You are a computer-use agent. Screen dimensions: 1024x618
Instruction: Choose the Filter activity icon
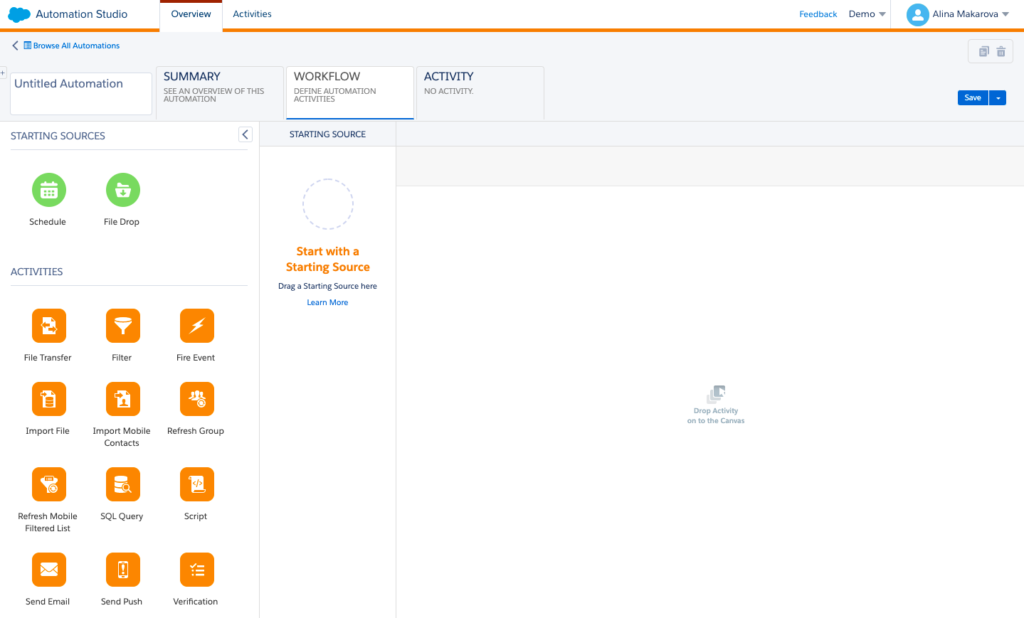point(122,325)
